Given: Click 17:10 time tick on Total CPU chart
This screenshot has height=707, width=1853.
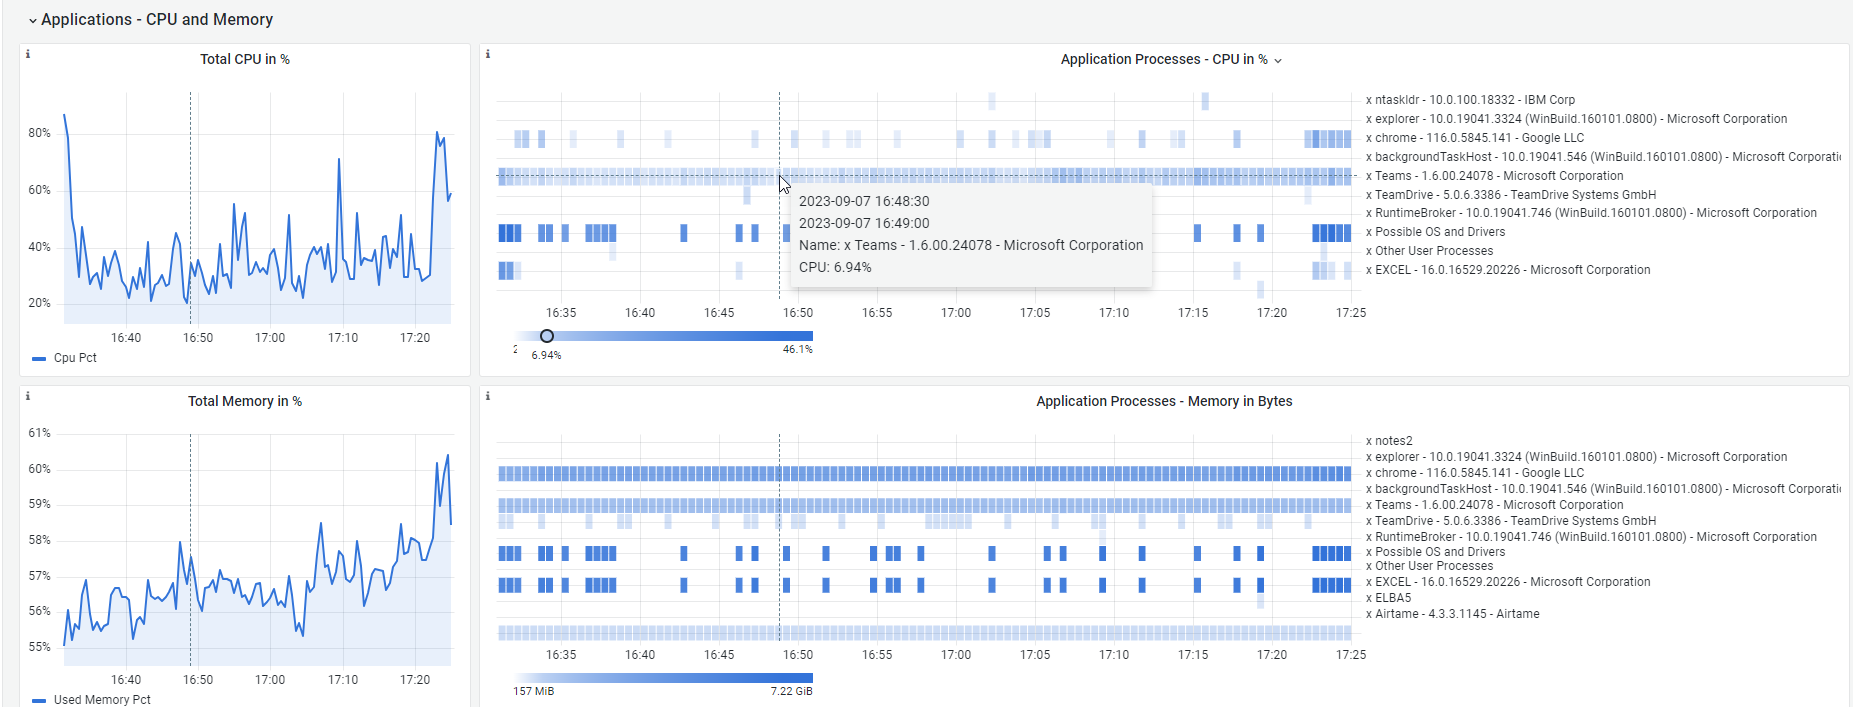Looking at the screenshot, I should [343, 338].
